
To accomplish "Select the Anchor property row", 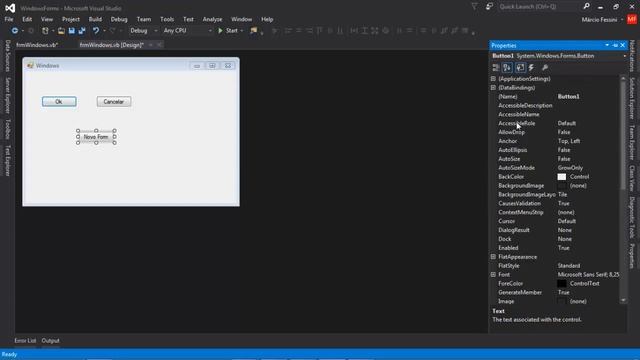I will click(x=555, y=141).
